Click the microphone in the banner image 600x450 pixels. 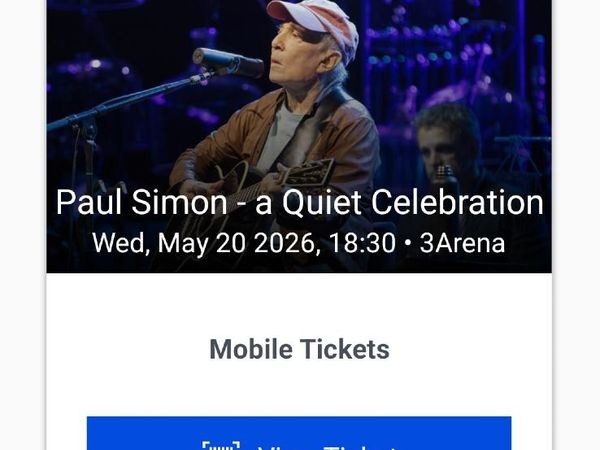tap(228, 62)
